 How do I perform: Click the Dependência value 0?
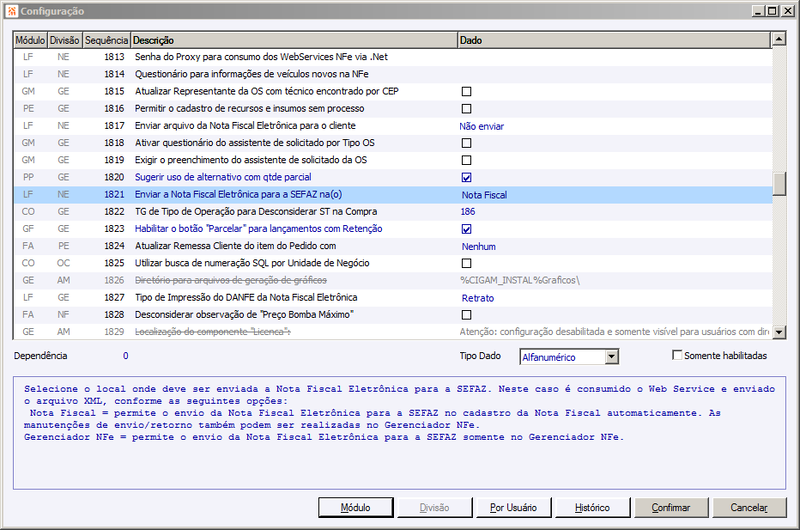pyautogui.click(x=126, y=356)
